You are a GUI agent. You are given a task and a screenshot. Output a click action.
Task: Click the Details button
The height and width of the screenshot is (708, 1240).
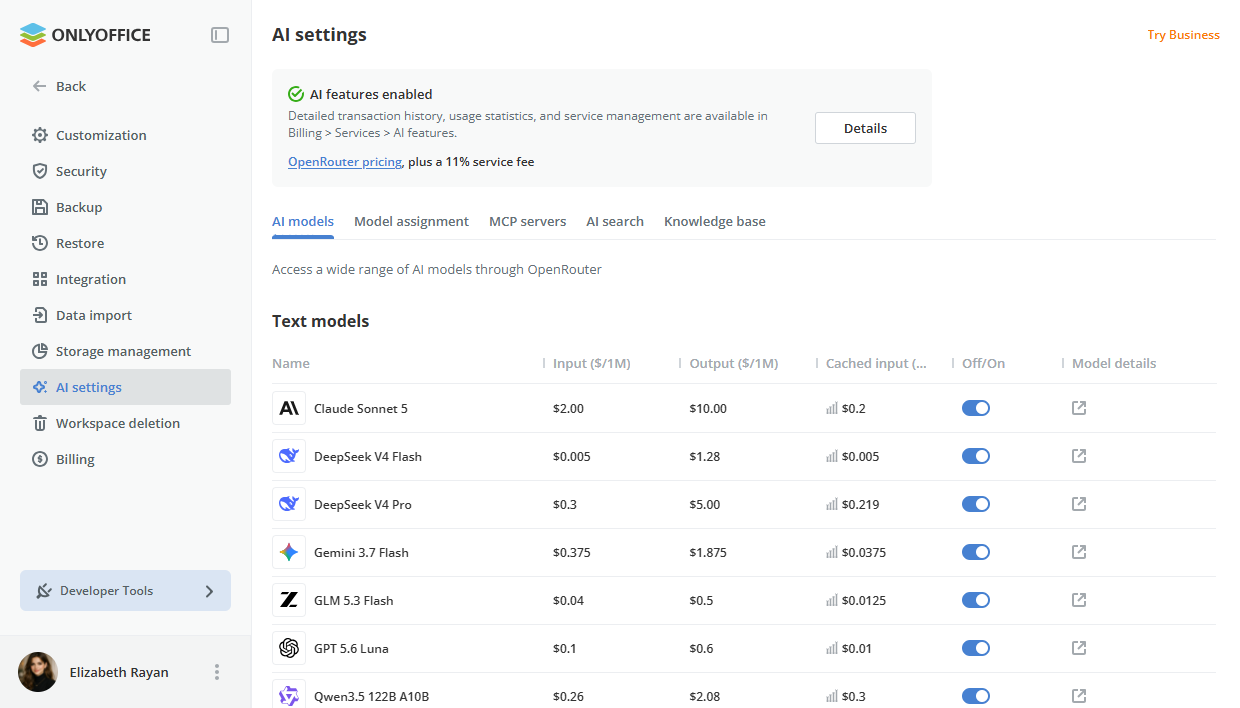(x=865, y=128)
